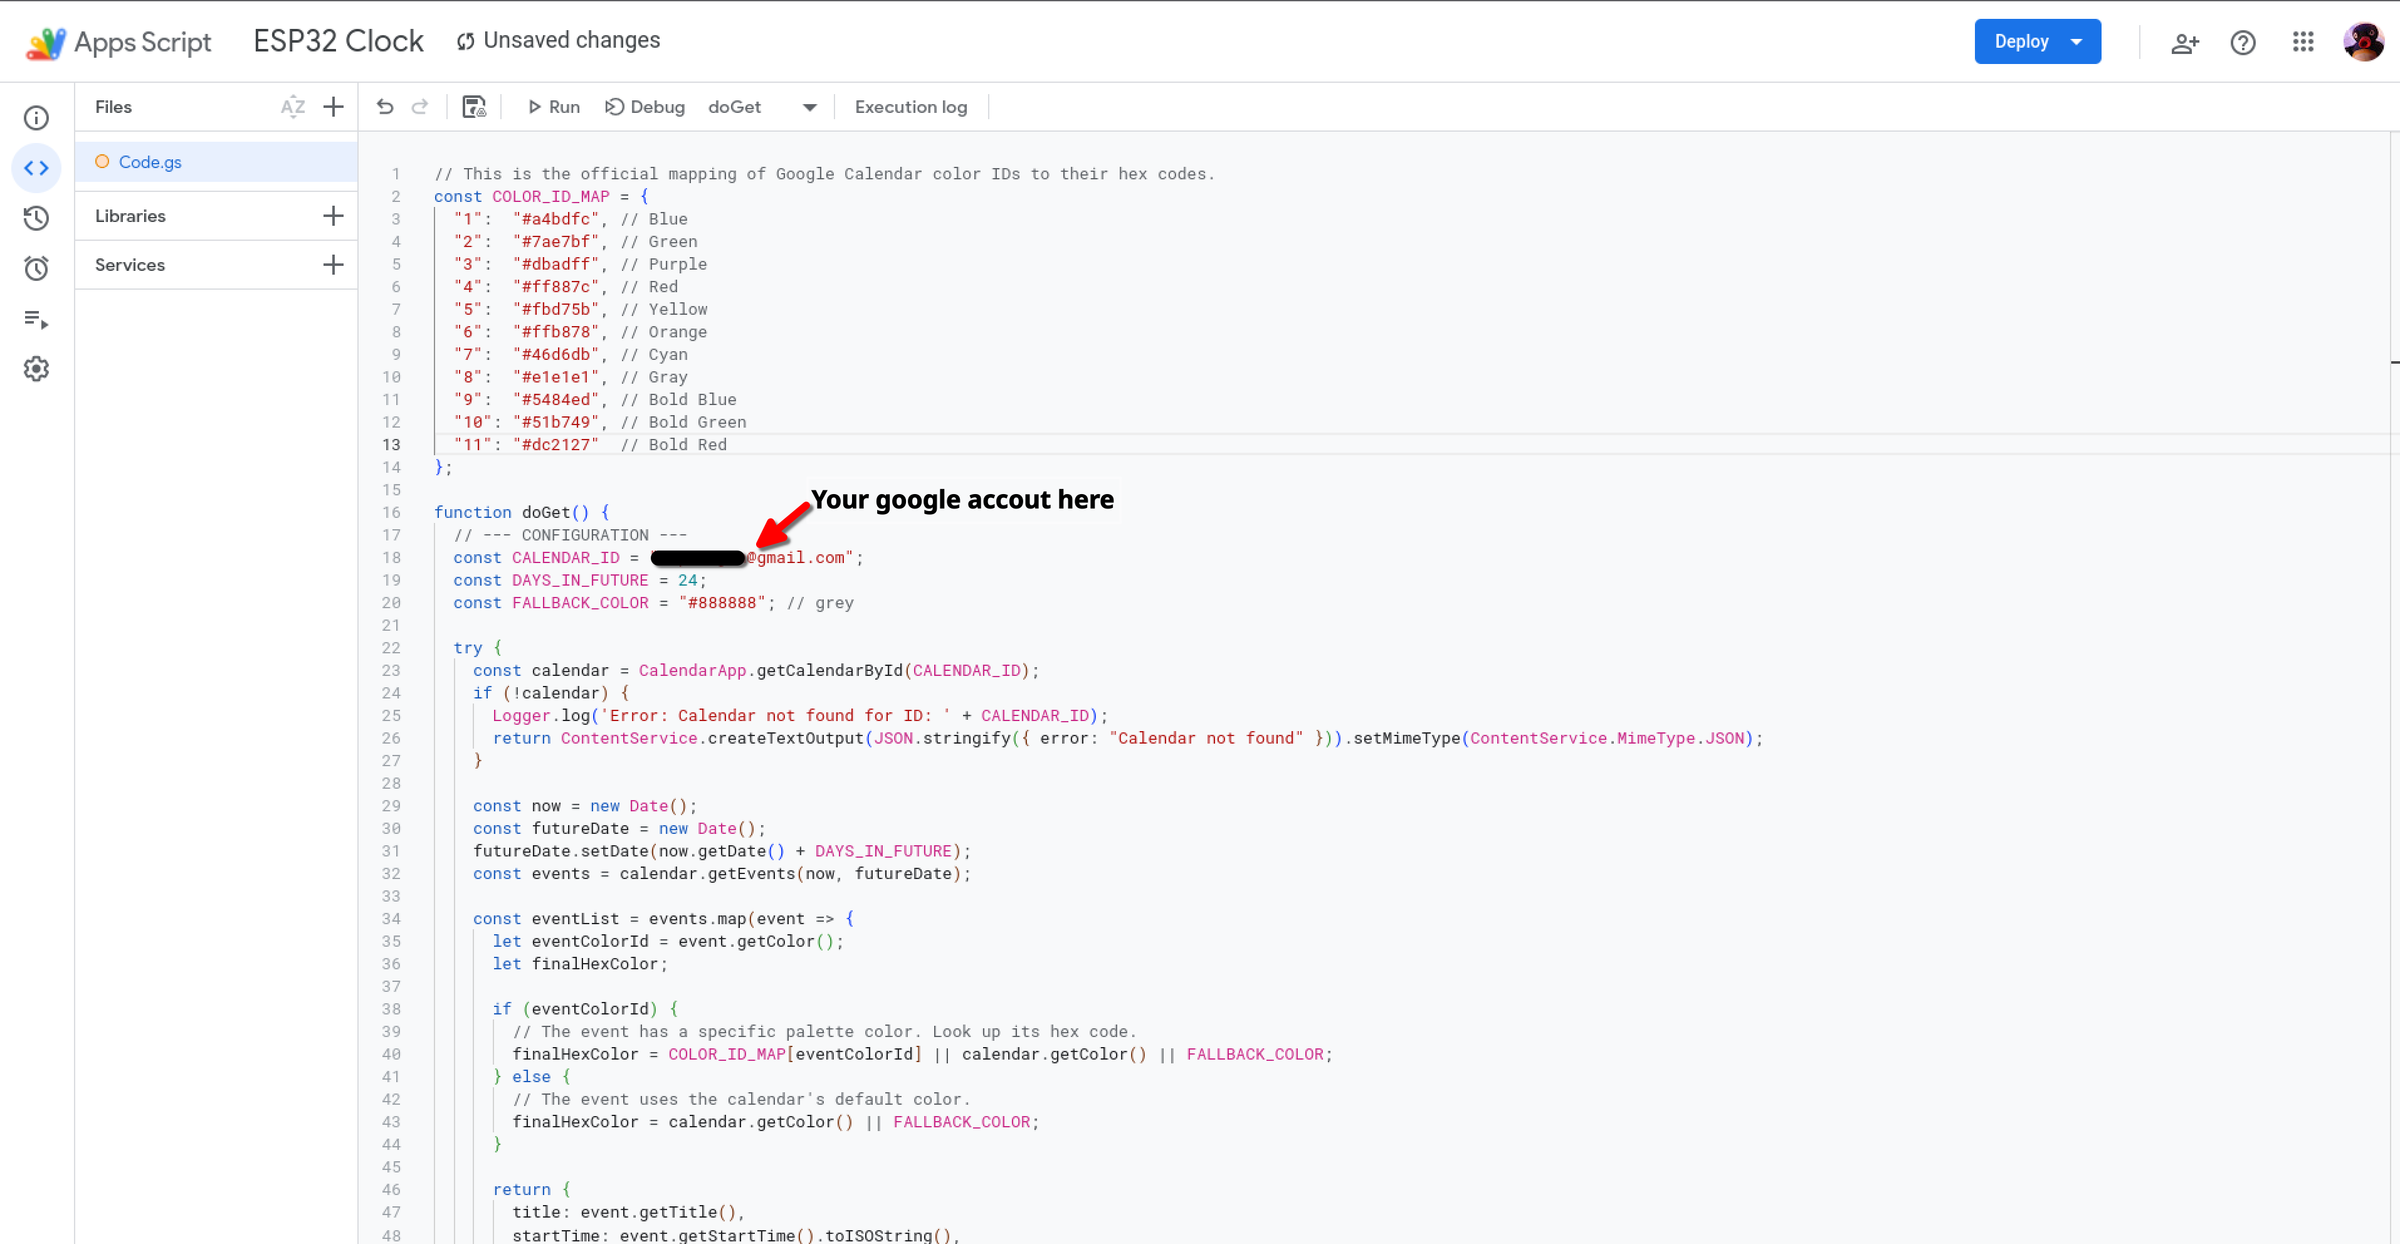The image size is (2400, 1244).
Task: Undo the last edit
Action: click(x=385, y=106)
